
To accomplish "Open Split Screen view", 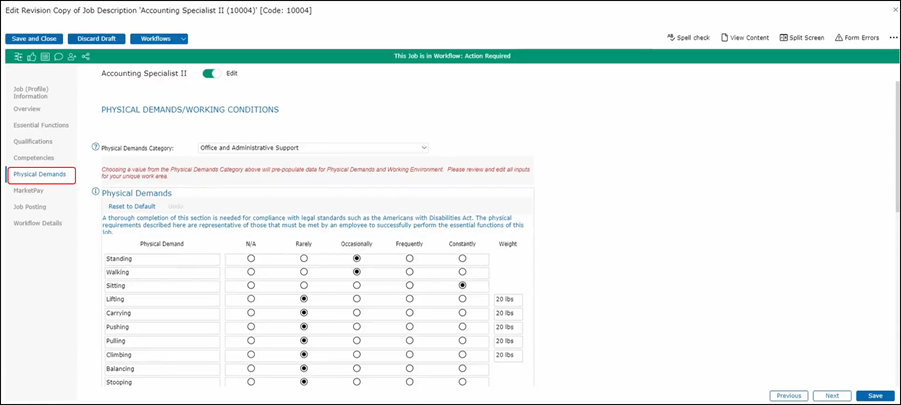I will 802,37.
